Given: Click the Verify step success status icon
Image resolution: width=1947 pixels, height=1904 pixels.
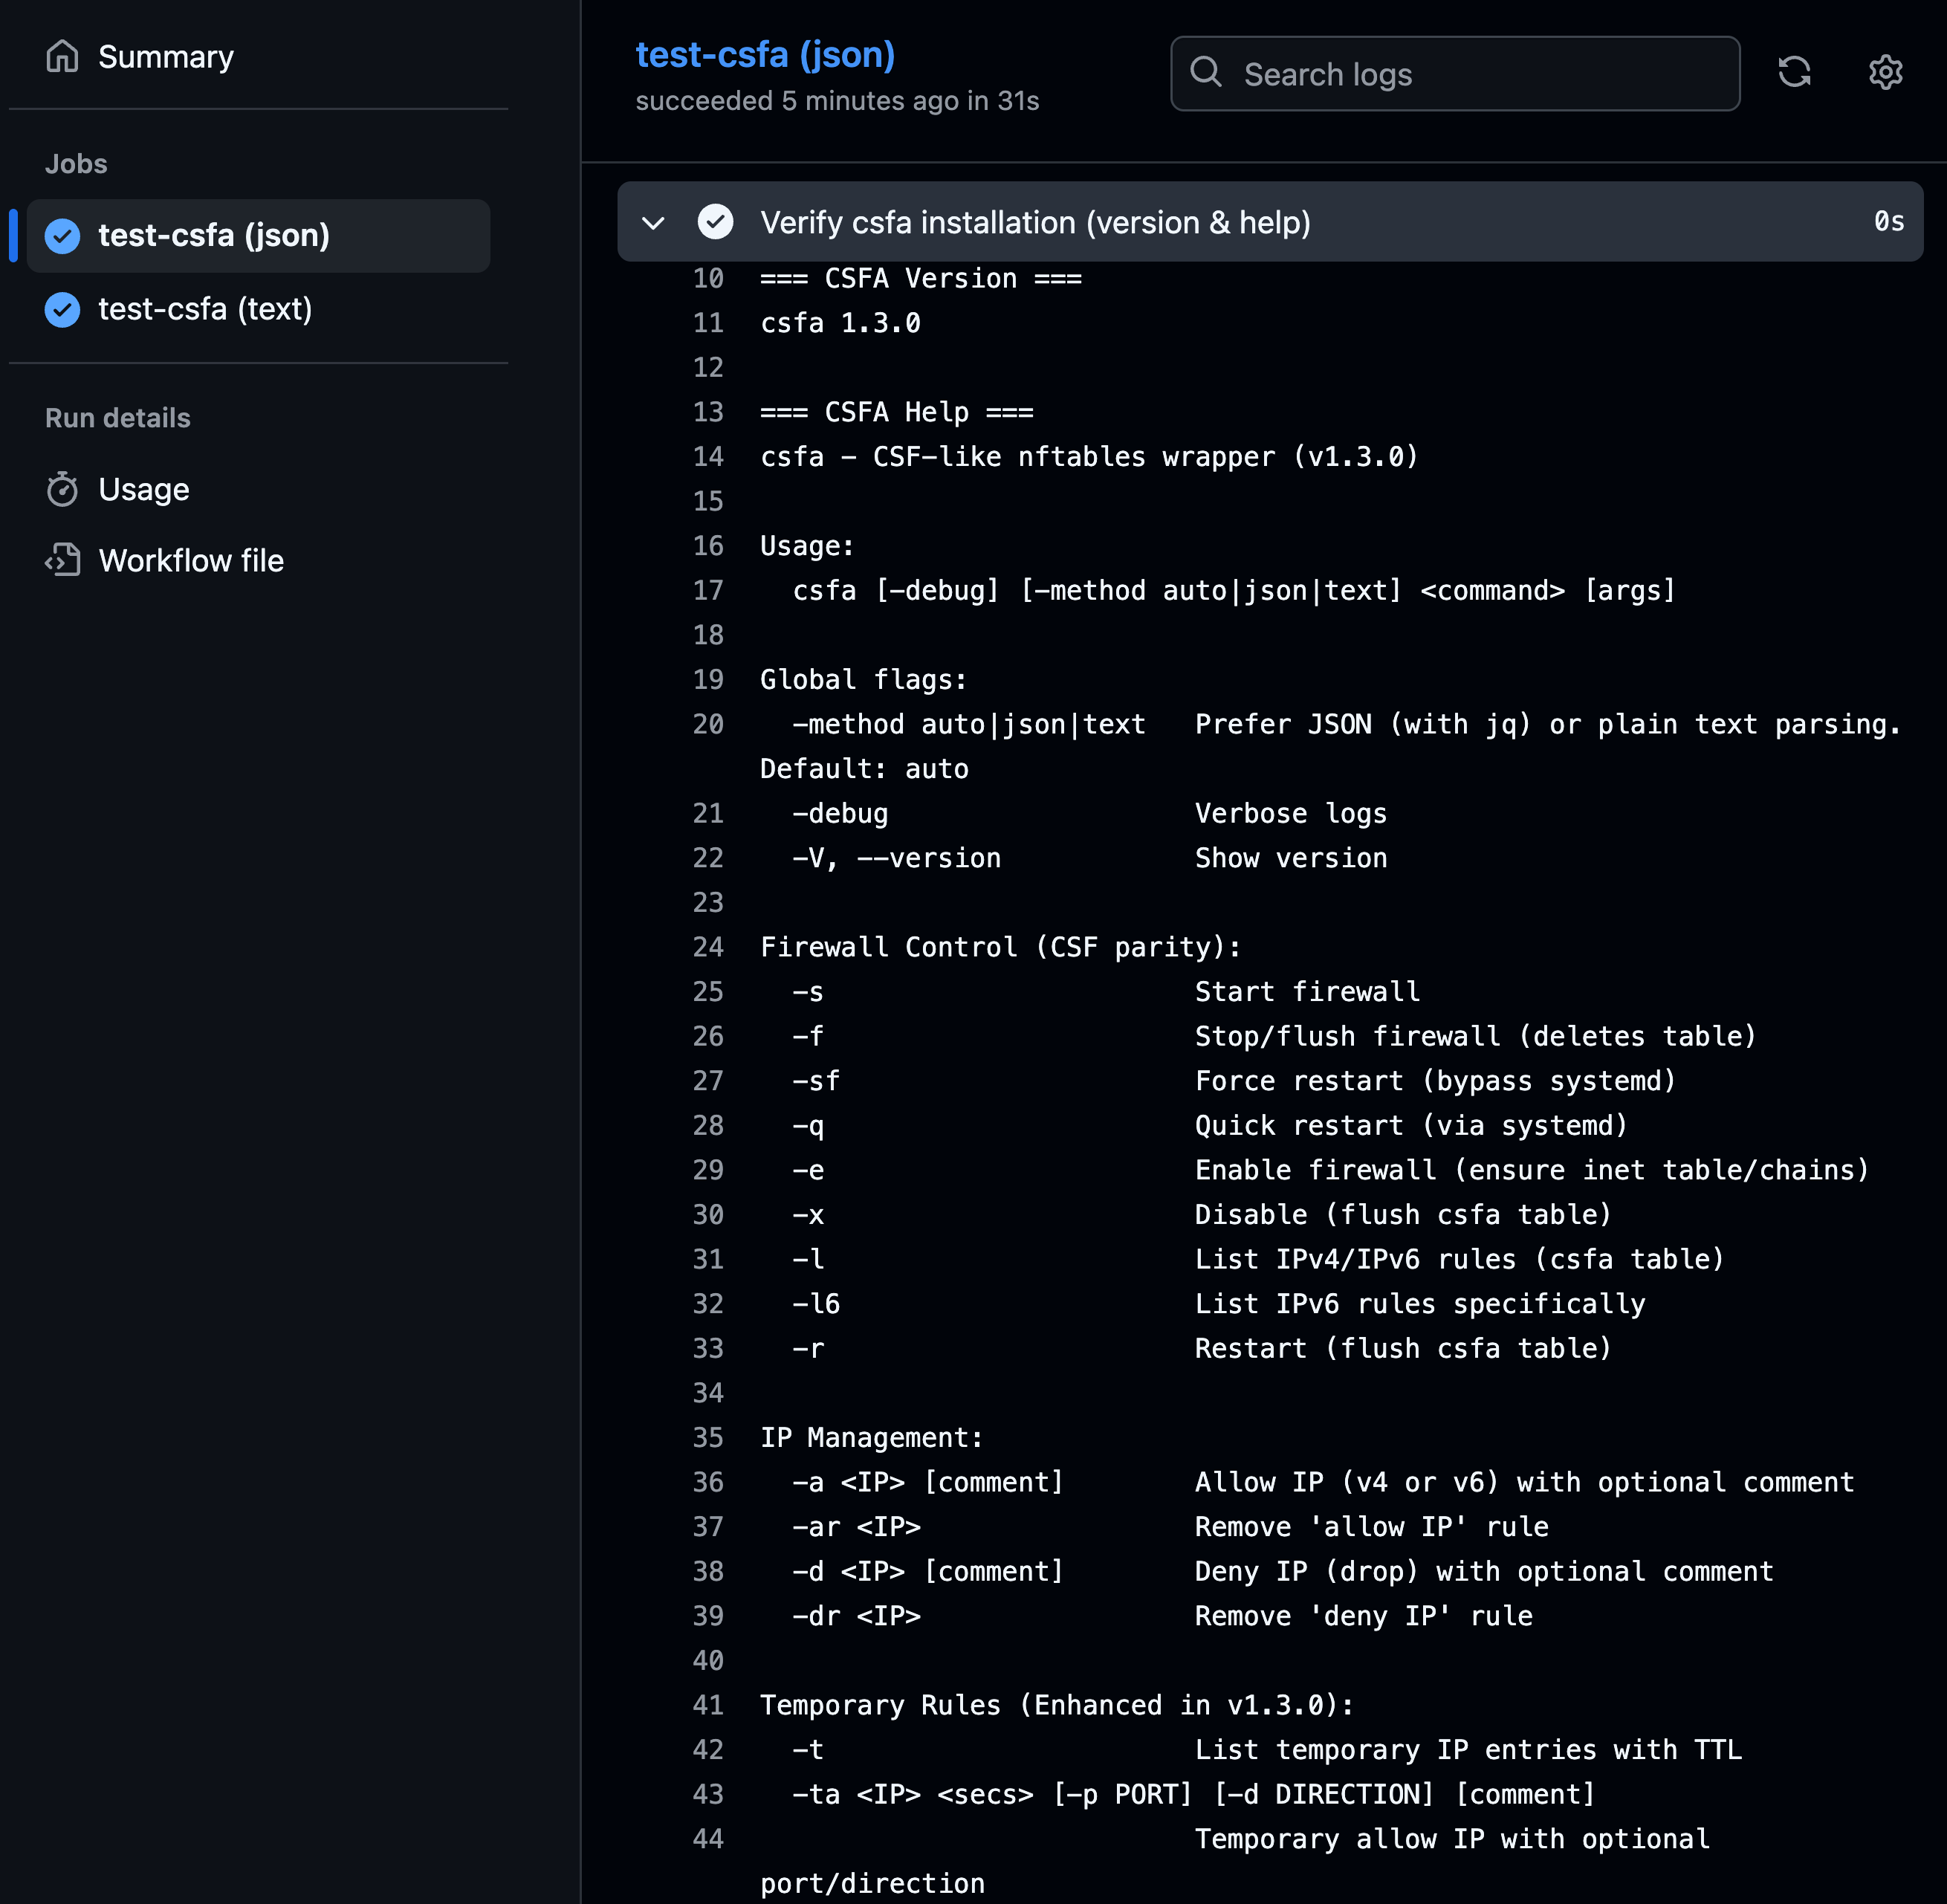Looking at the screenshot, I should tap(715, 221).
